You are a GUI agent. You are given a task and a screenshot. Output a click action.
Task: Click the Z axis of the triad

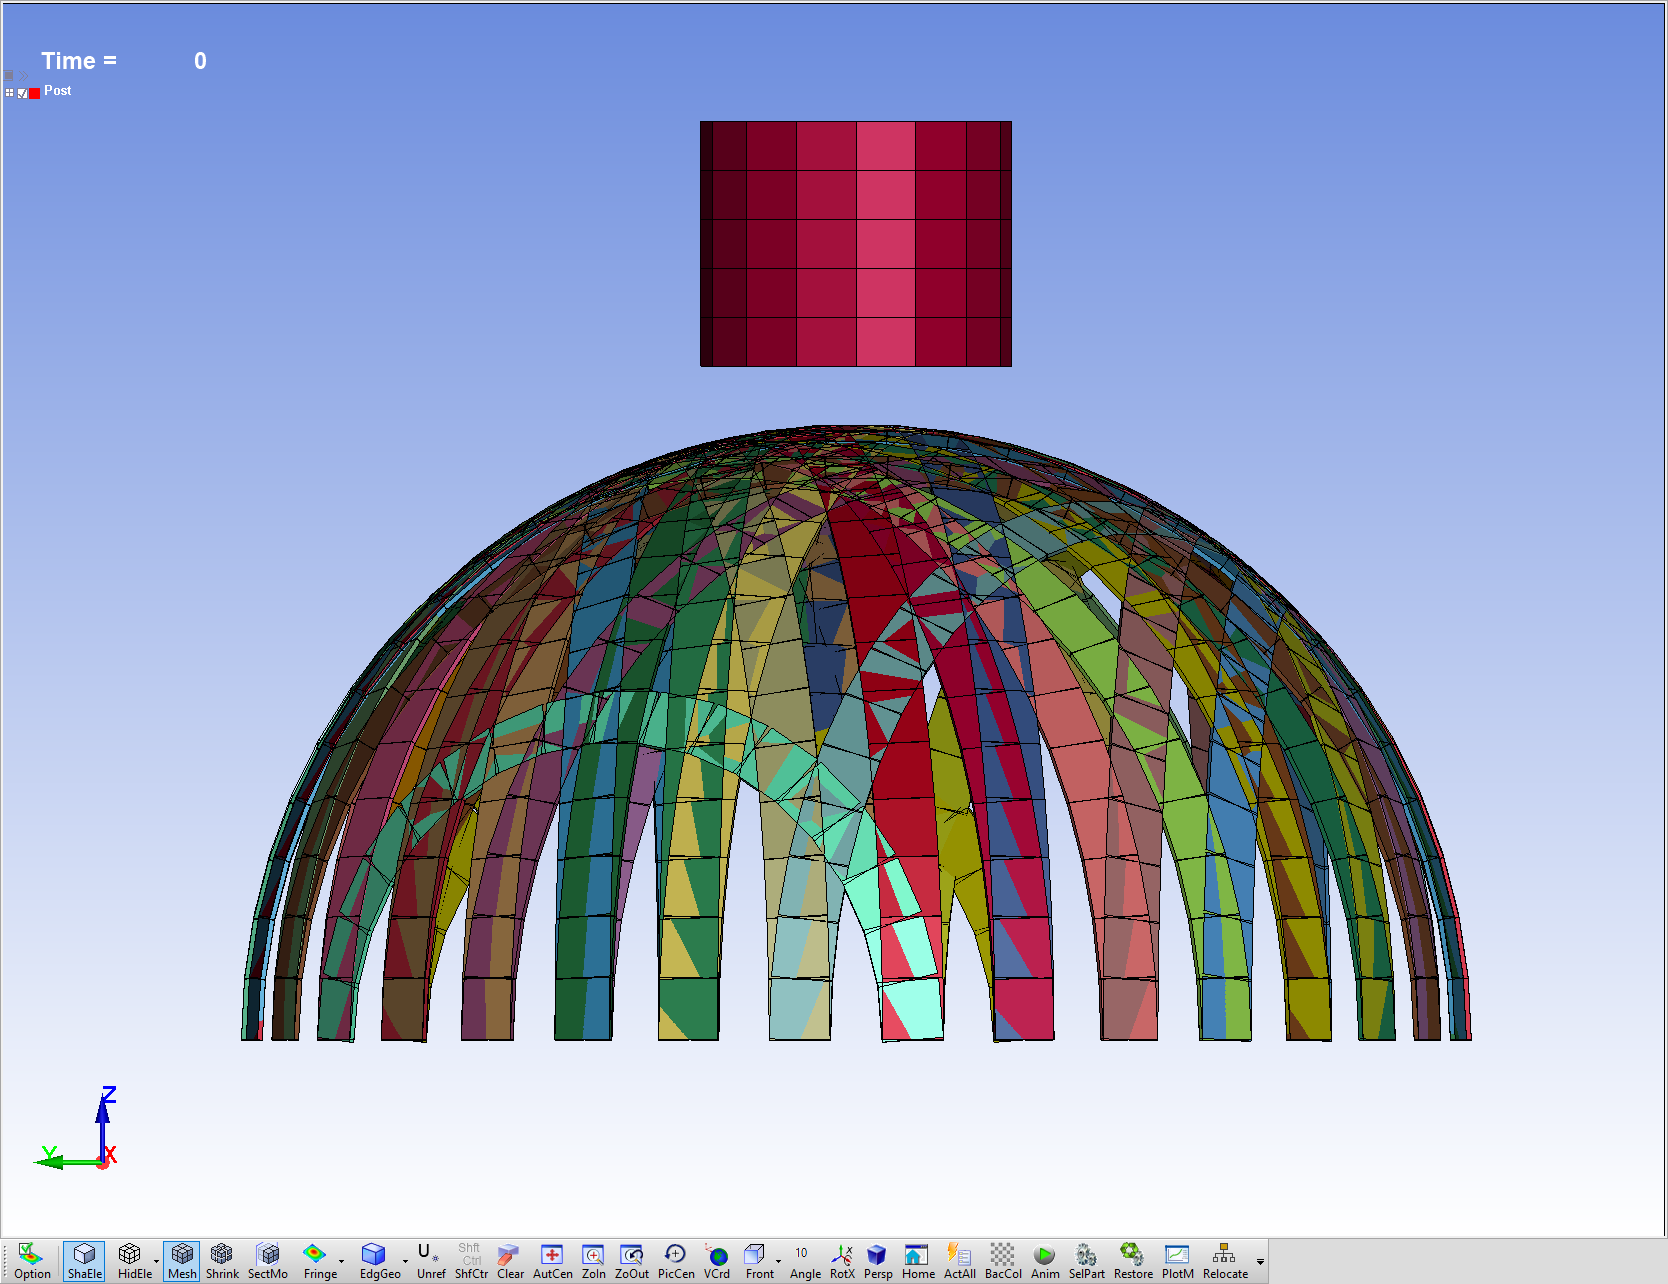tap(104, 1123)
